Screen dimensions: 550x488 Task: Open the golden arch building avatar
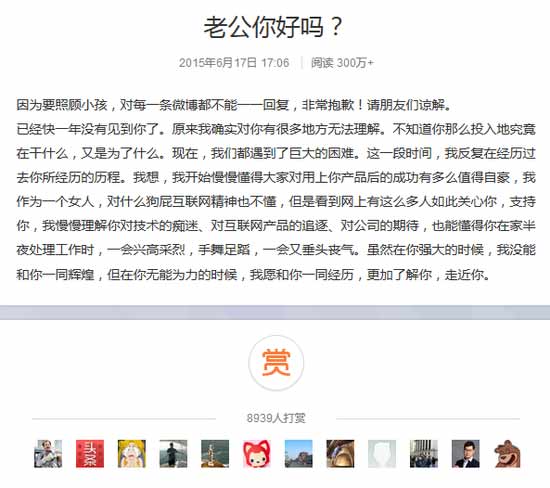point(340,454)
